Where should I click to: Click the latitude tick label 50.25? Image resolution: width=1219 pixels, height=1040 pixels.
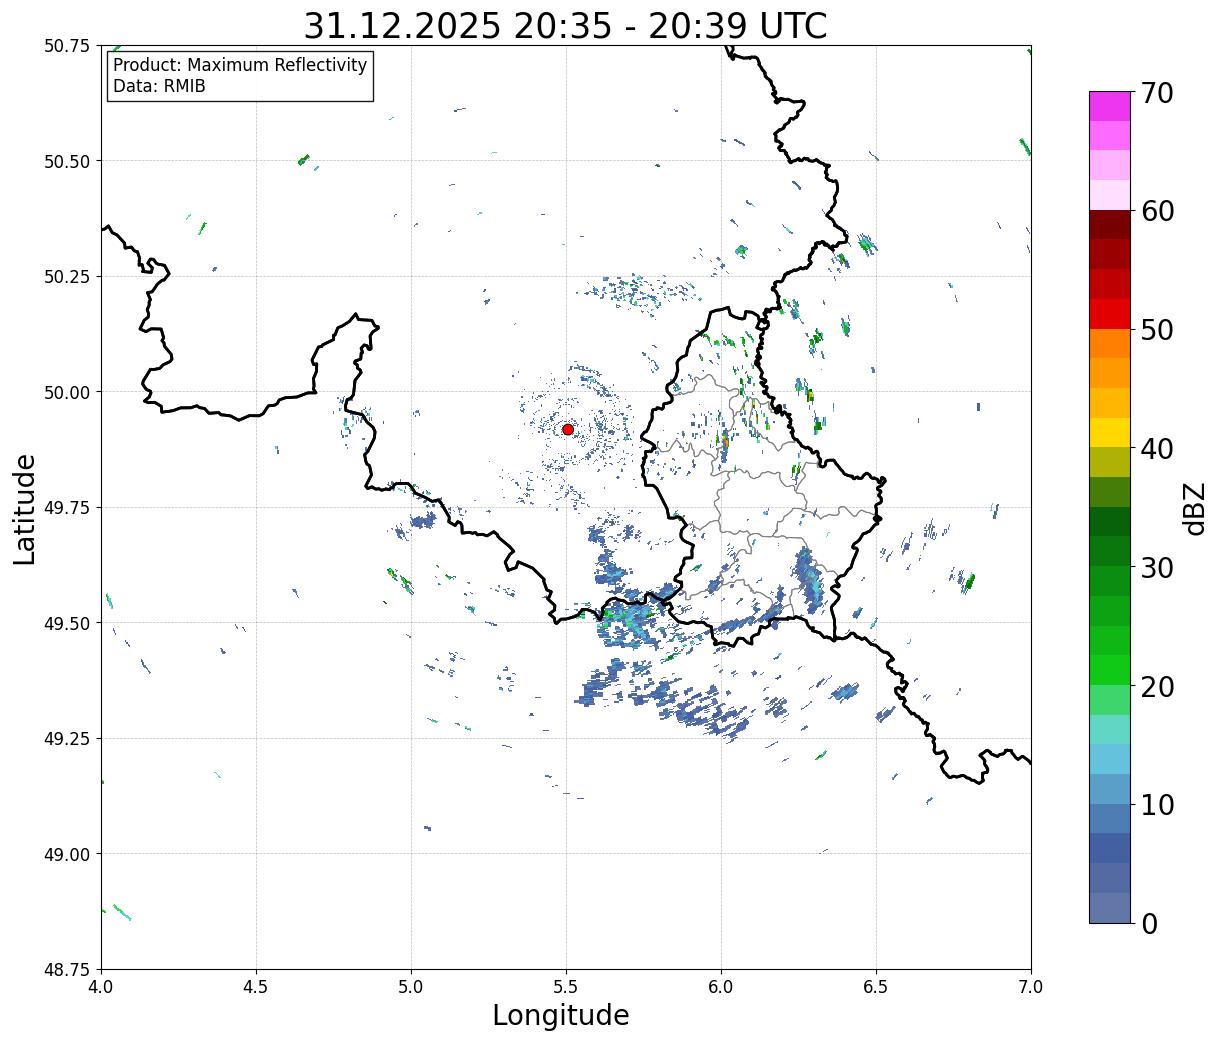67,277
